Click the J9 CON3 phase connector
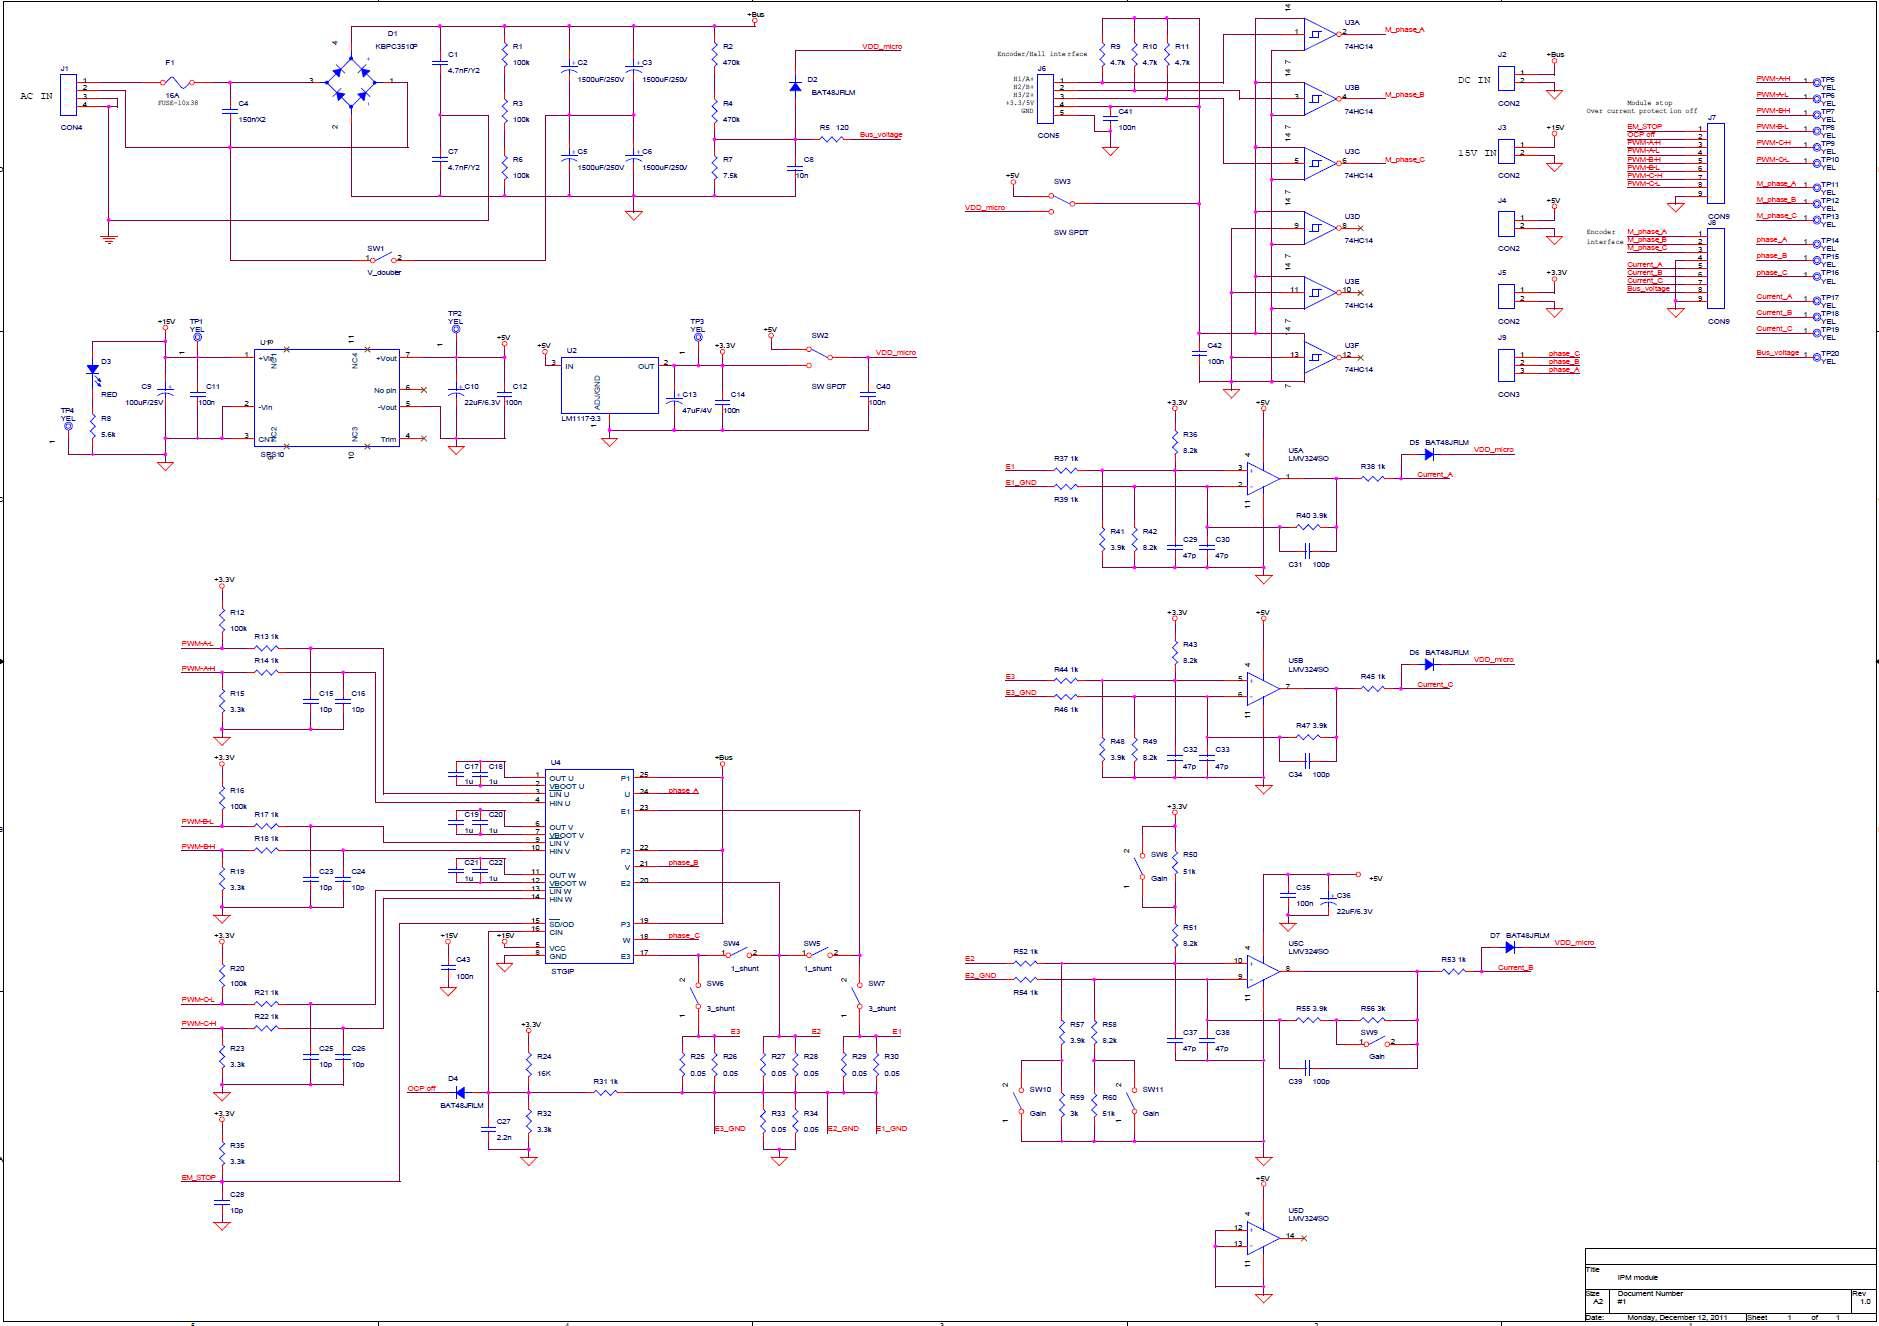Image resolution: width=1879 pixels, height=1326 pixels. (x=1508, y=364)
